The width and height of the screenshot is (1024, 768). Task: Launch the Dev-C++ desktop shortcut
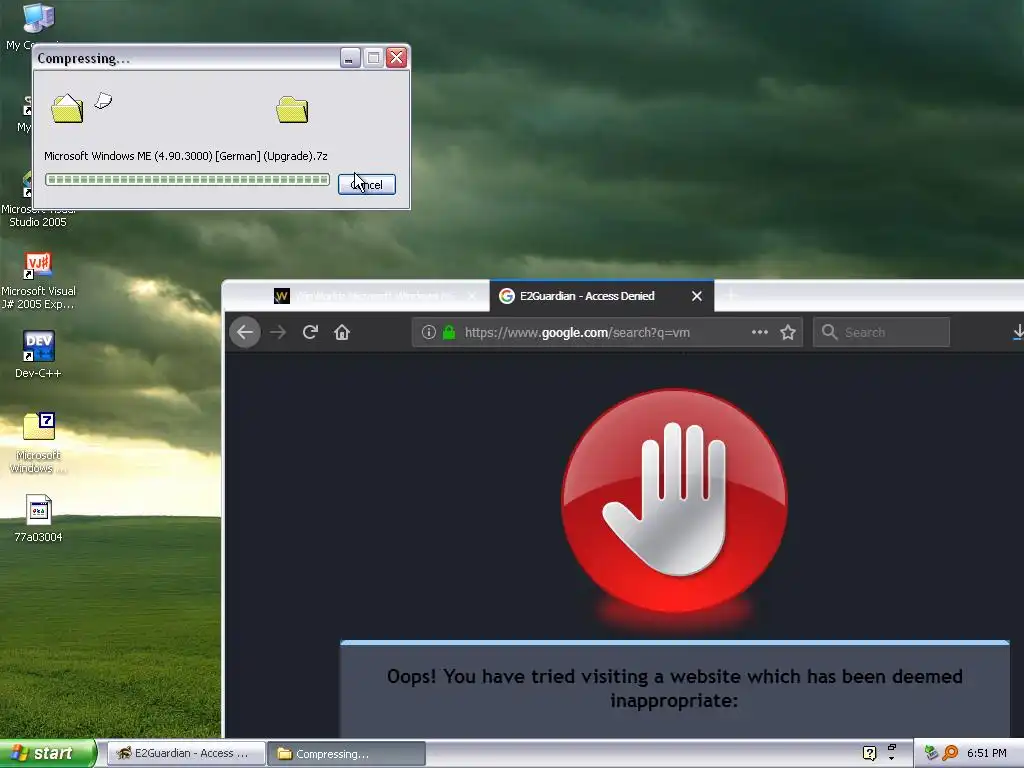(38, 355)
